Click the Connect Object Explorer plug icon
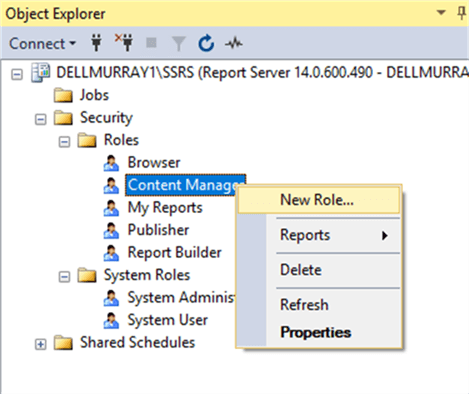469x394 pixels. pos(97,43)
